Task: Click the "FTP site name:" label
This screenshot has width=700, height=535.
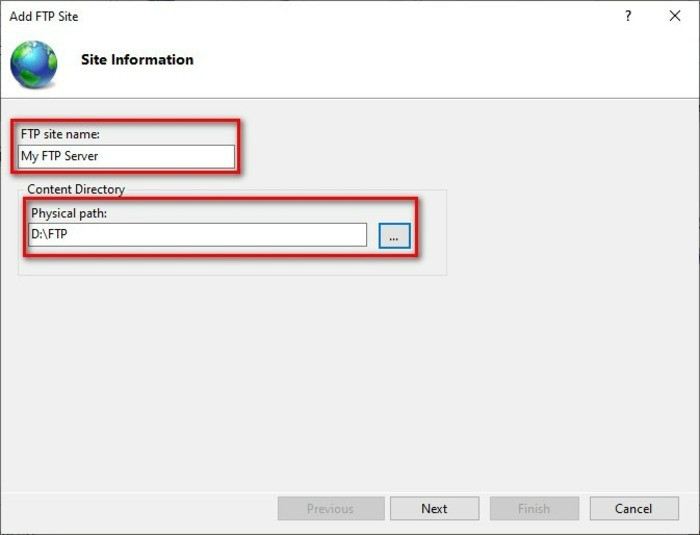Action: coord(60,134)
